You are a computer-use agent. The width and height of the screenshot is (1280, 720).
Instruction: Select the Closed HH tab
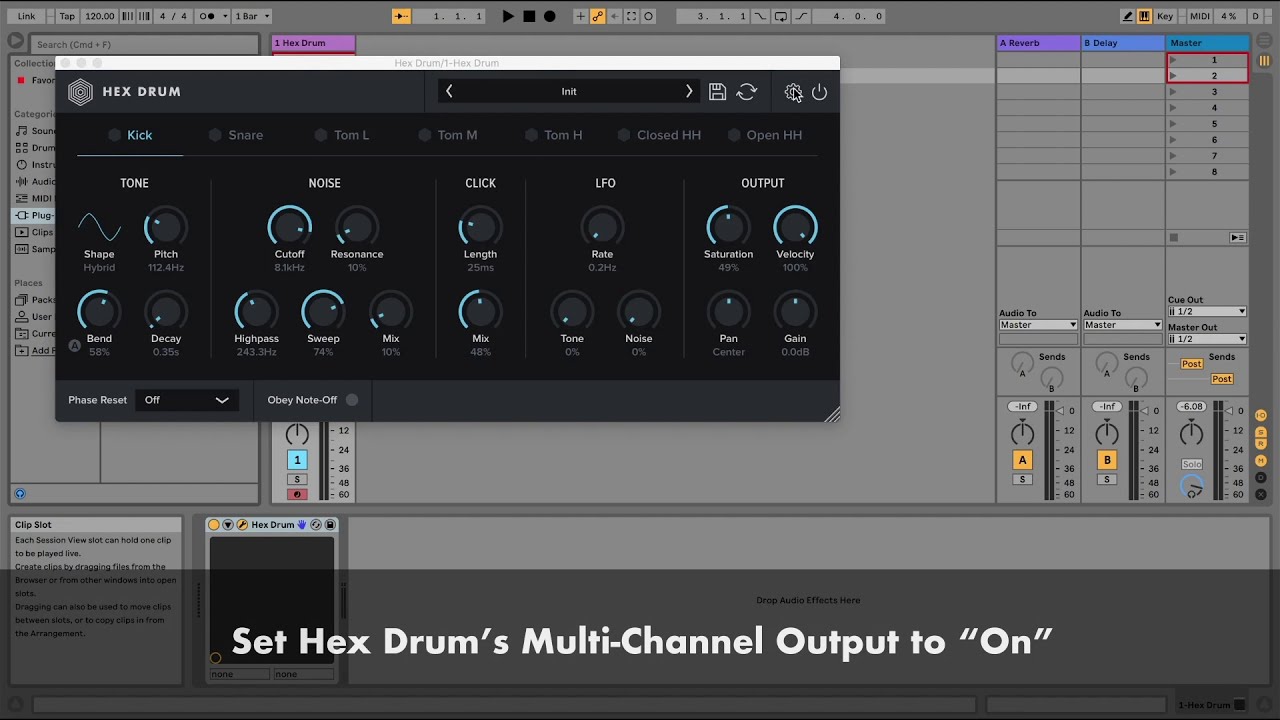(x=659, y=135)
